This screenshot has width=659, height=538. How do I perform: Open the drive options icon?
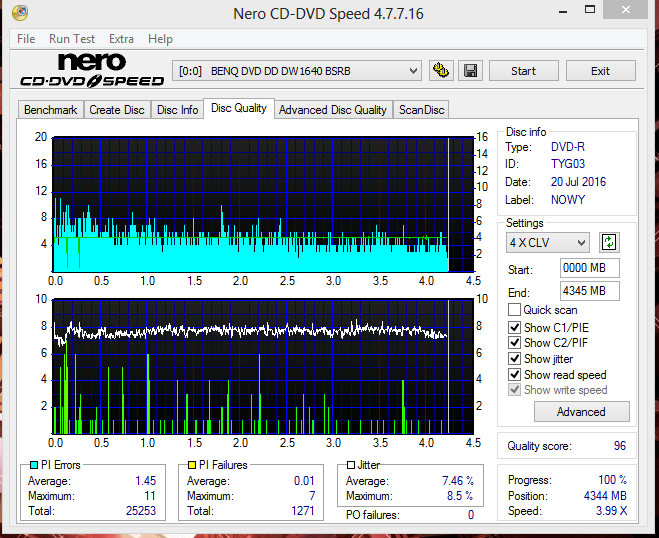coord(441,71)
